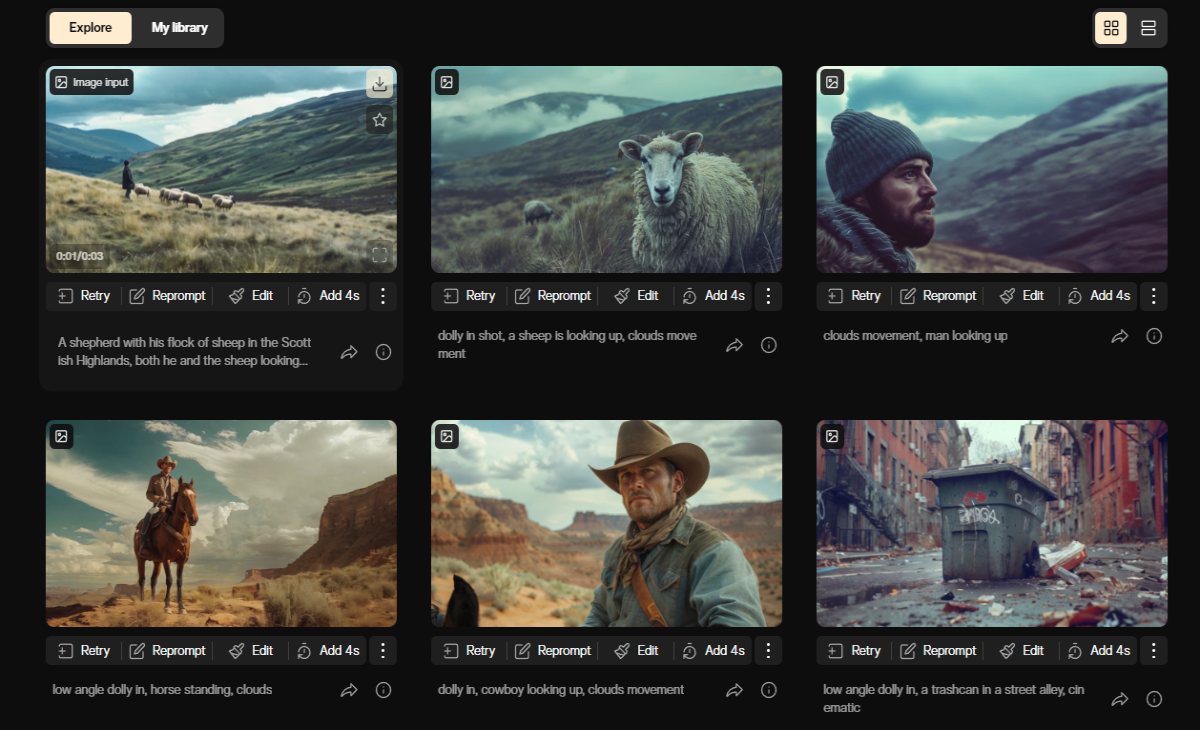Show info for man looking up clip
This screenshot has height=730, width=1200.
click(x=1154, y=336)
